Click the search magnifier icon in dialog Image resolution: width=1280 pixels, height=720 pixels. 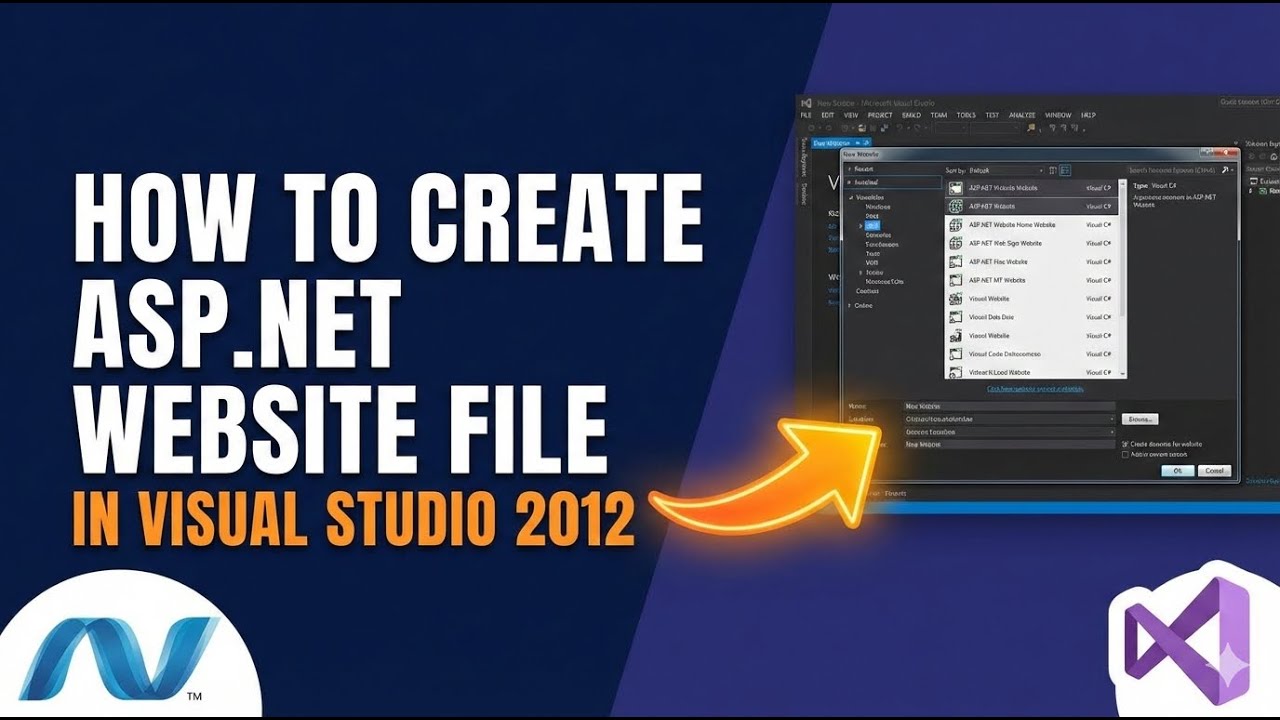(1226, 171)
